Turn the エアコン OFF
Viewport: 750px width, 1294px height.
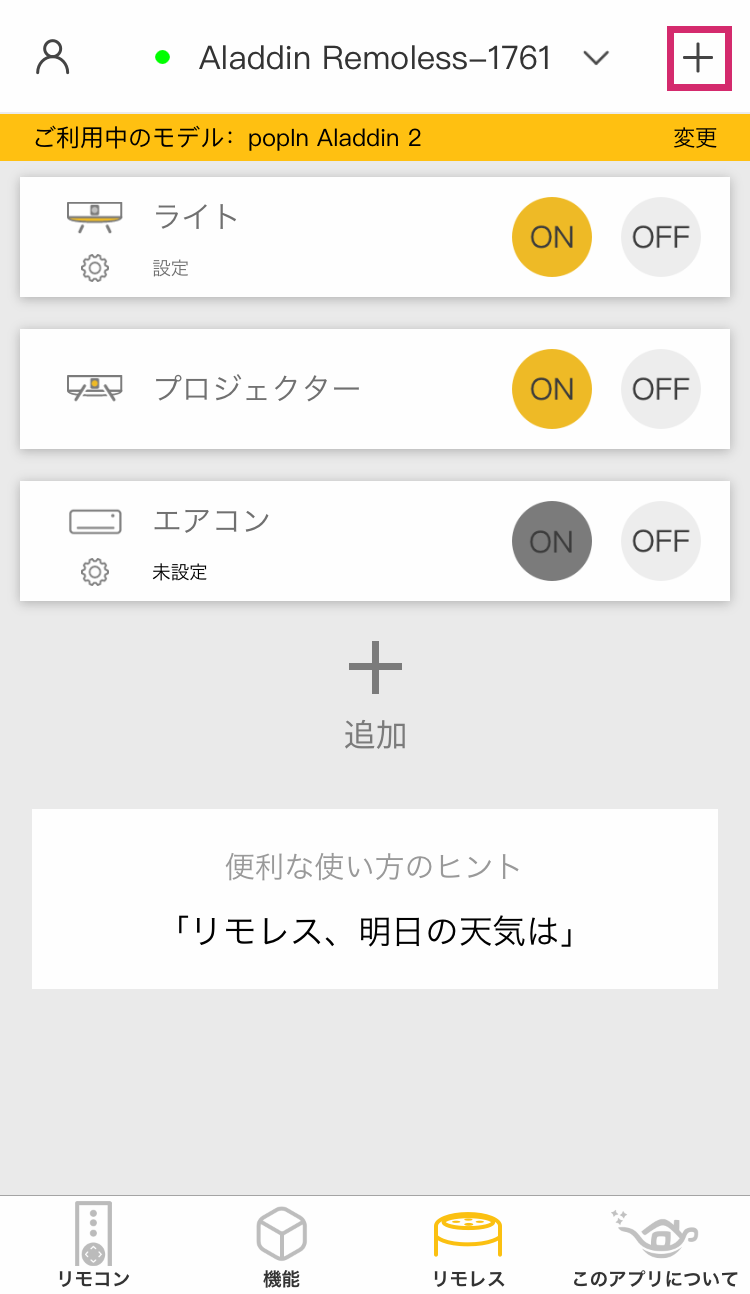tap(661, 541)
